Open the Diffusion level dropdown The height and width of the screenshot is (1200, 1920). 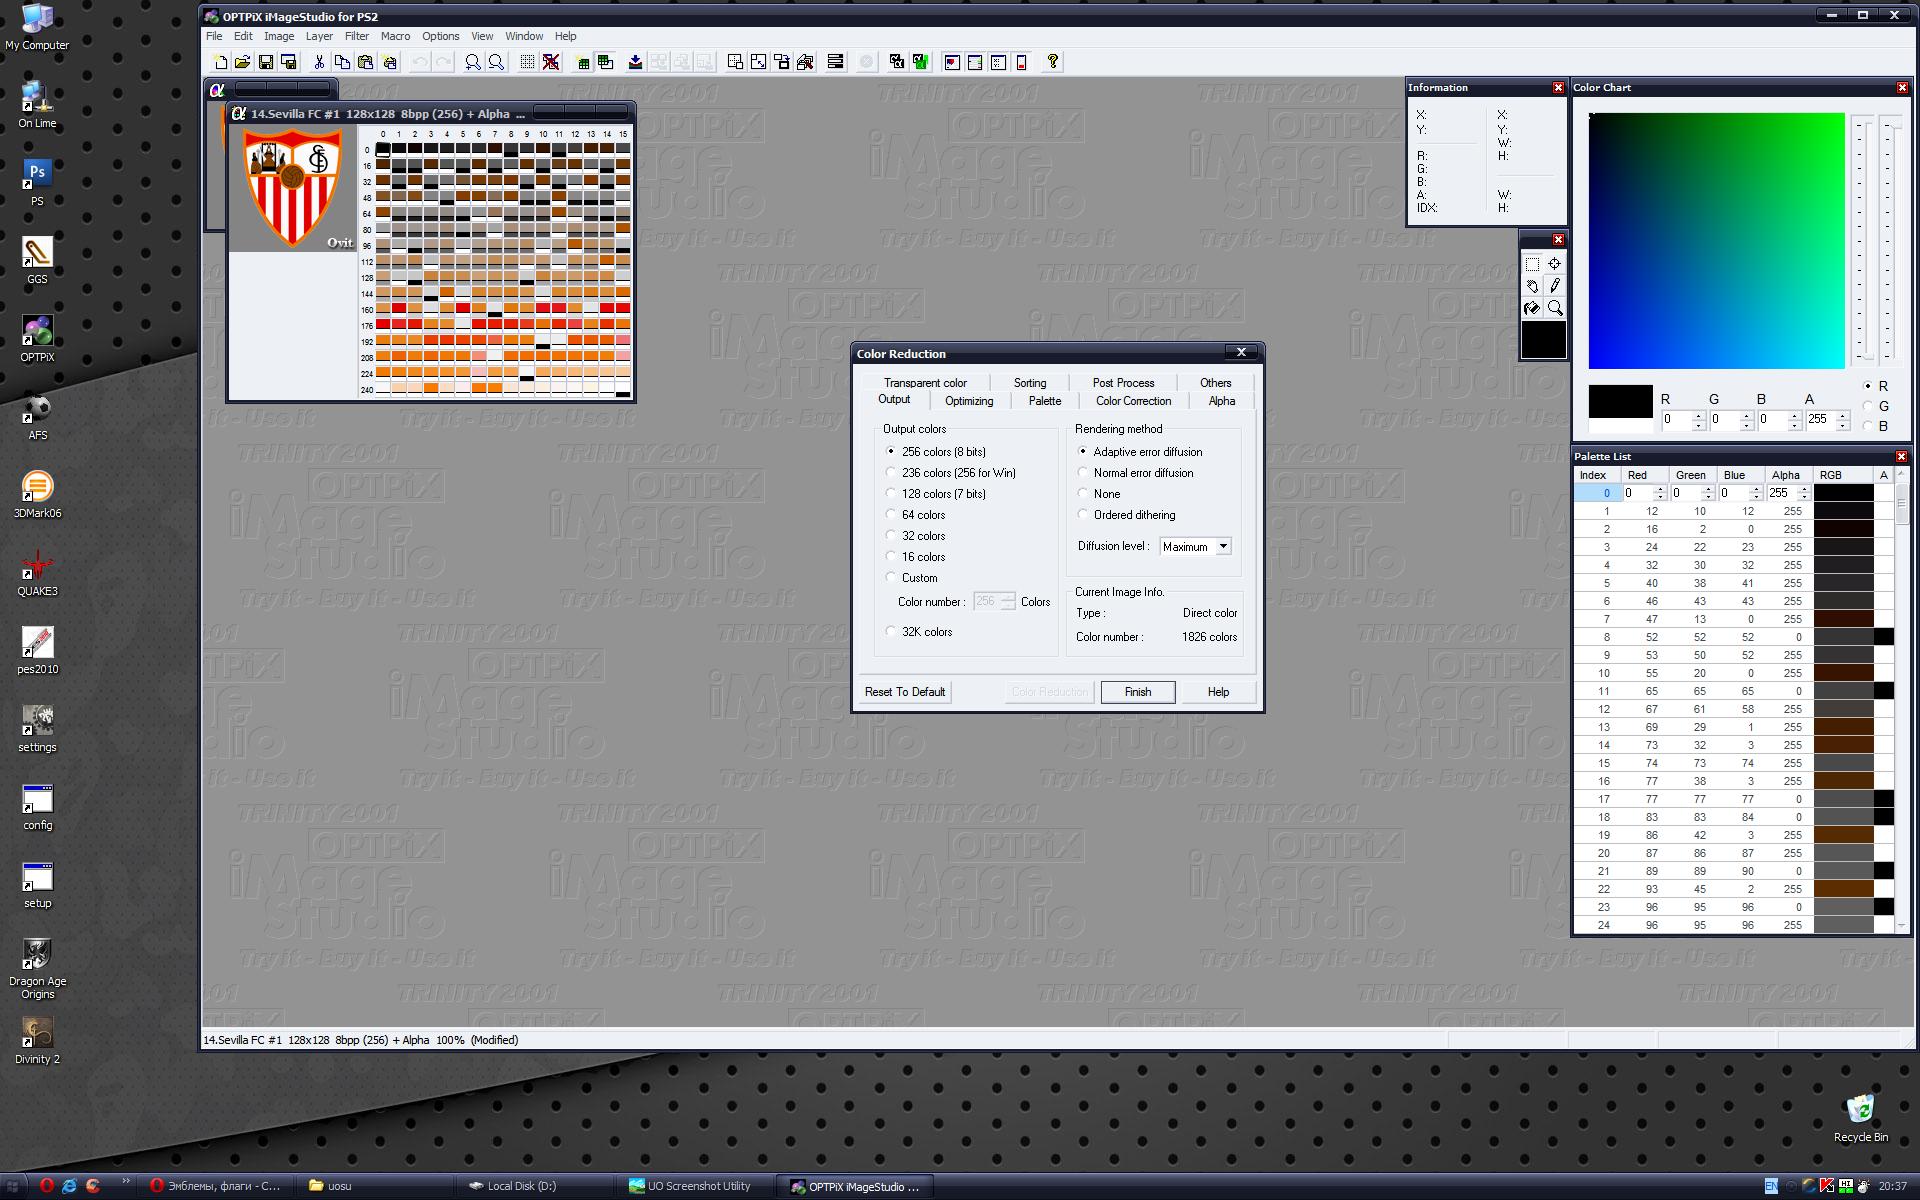click(1222, 547)
